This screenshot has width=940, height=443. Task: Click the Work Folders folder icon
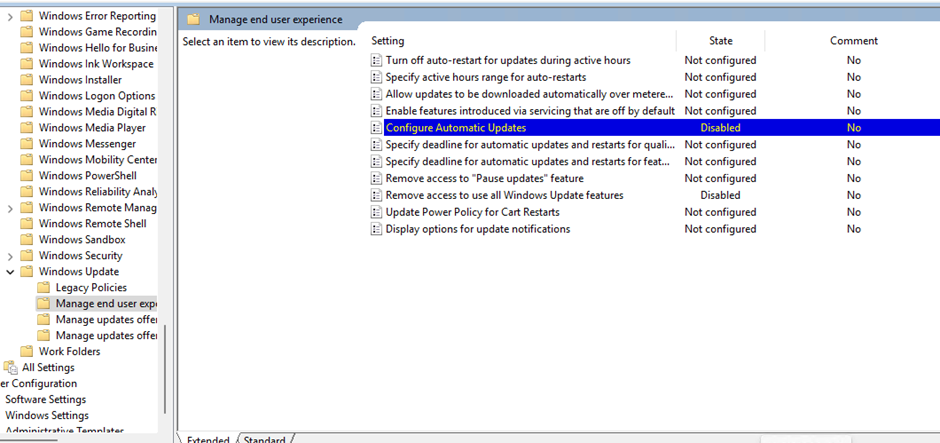(27, 352)
